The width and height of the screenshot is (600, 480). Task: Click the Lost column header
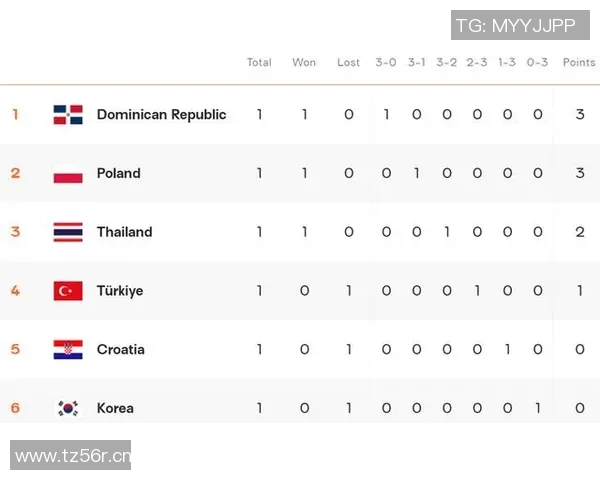348,62
